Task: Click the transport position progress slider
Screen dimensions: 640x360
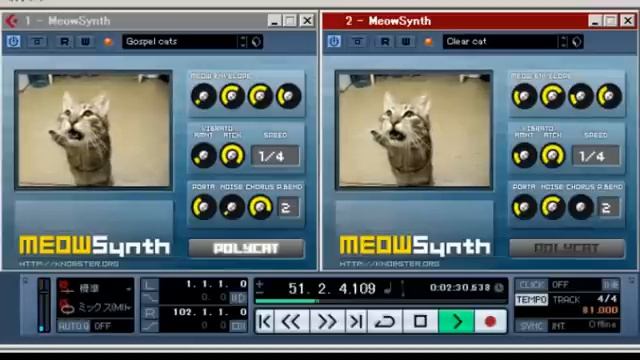Action: coord(380,301)
